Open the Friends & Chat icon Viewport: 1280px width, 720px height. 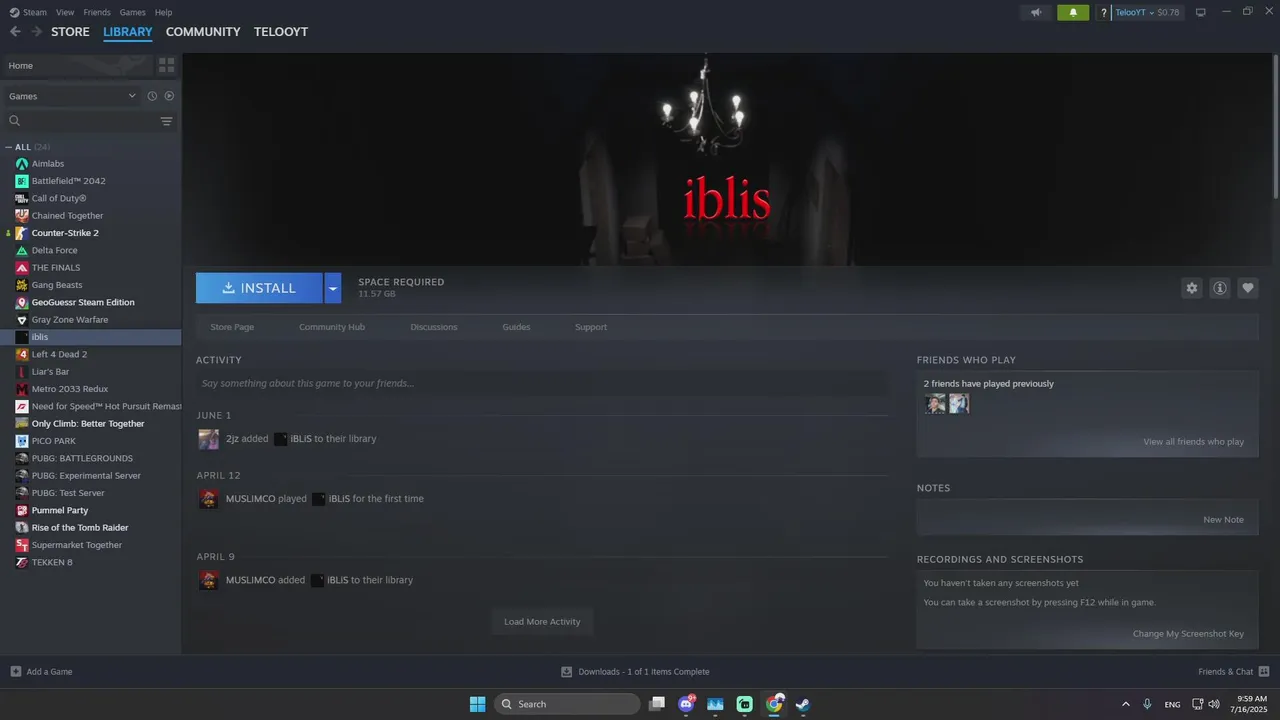(1264, 671)
